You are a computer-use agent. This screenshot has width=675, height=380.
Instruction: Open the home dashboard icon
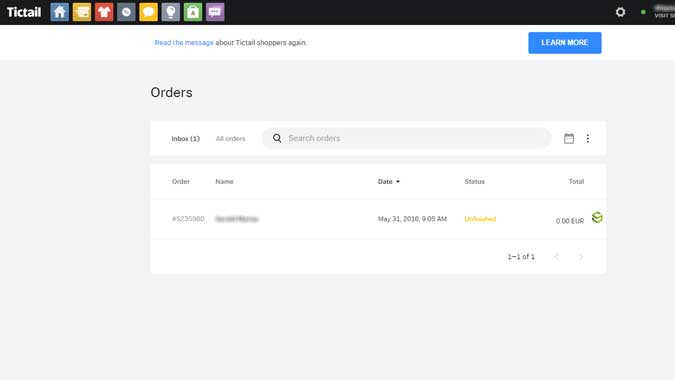59,12
